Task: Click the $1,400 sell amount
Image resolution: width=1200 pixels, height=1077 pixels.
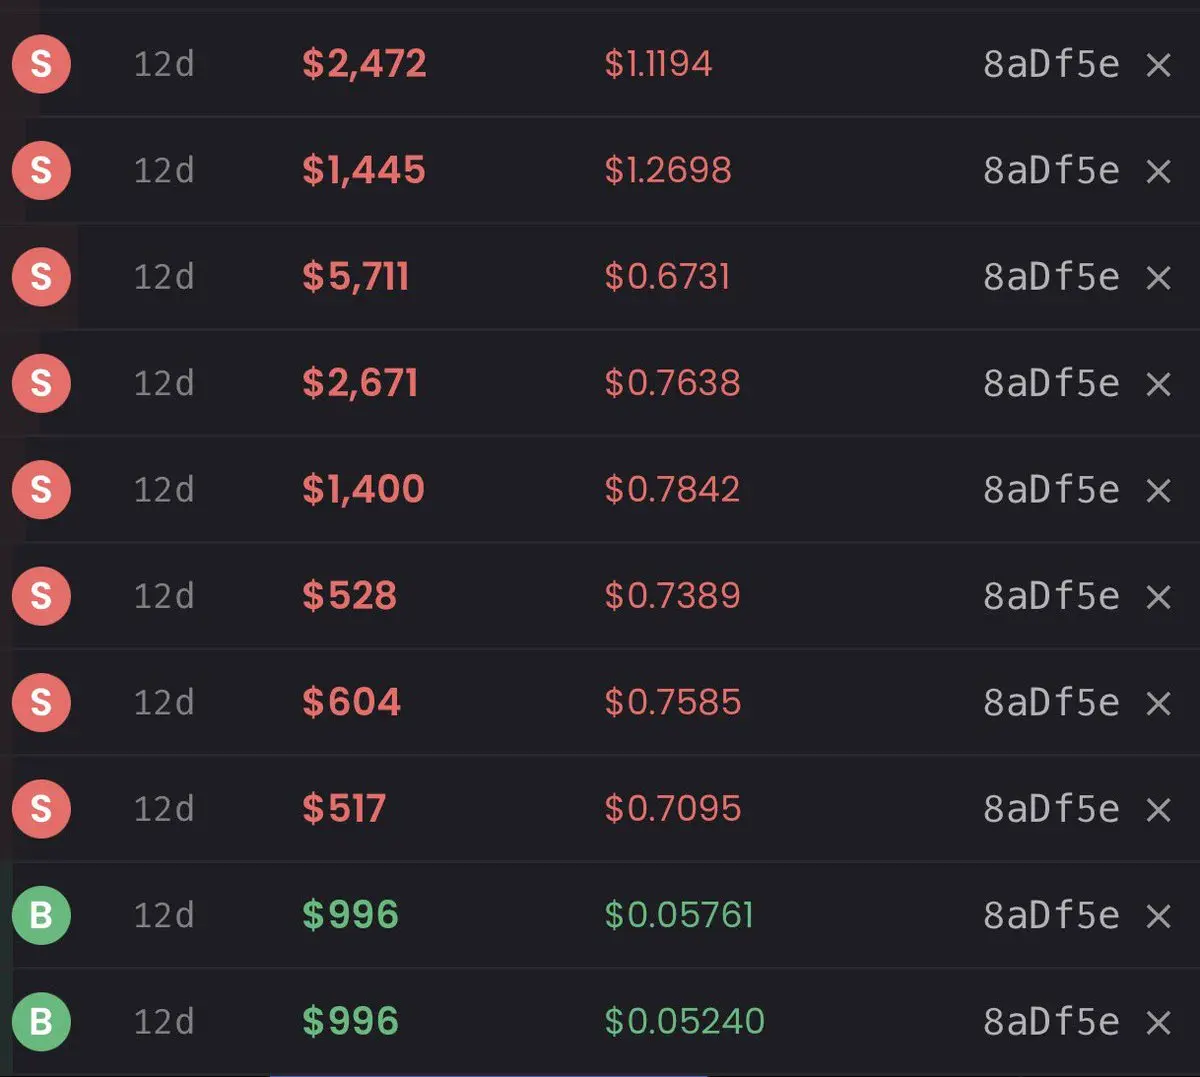Action: (x=363, y=489)
